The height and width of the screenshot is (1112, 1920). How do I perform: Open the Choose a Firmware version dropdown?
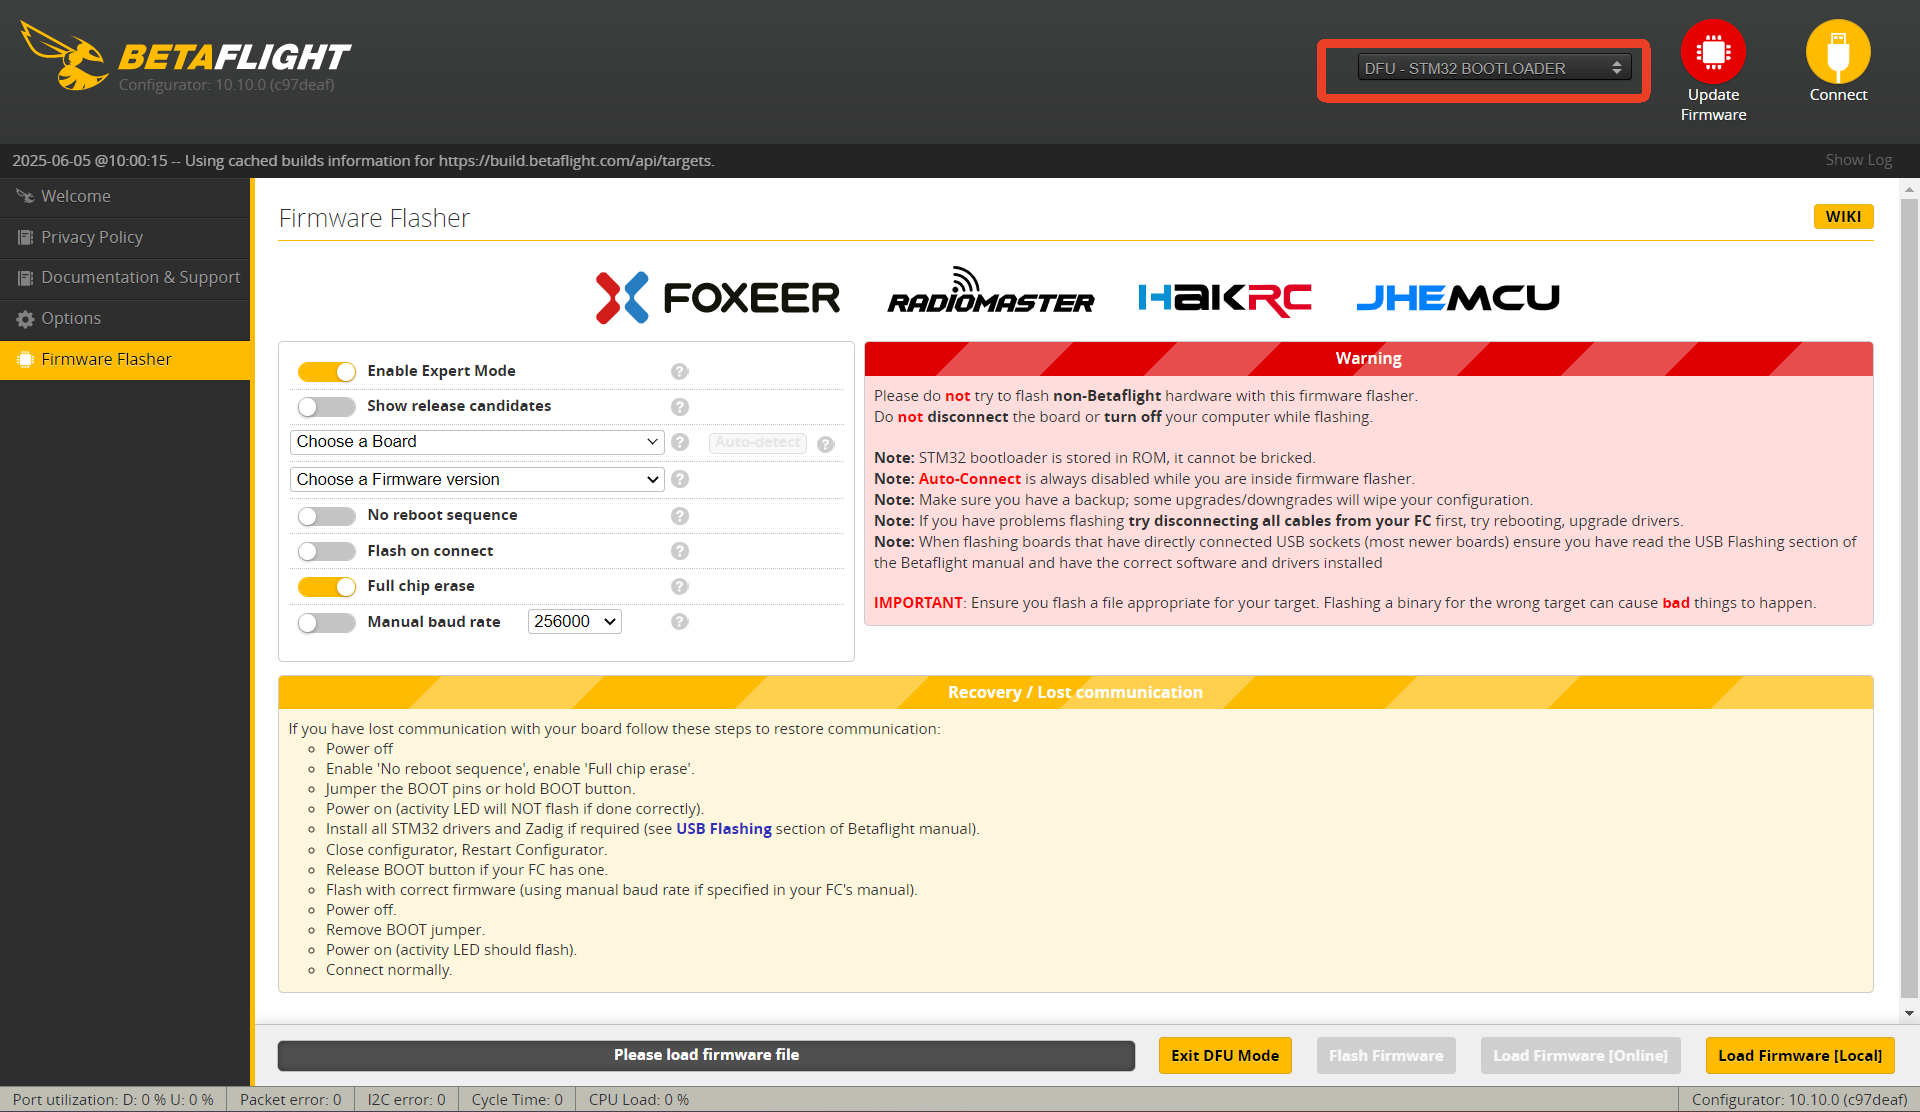[477, 480]
